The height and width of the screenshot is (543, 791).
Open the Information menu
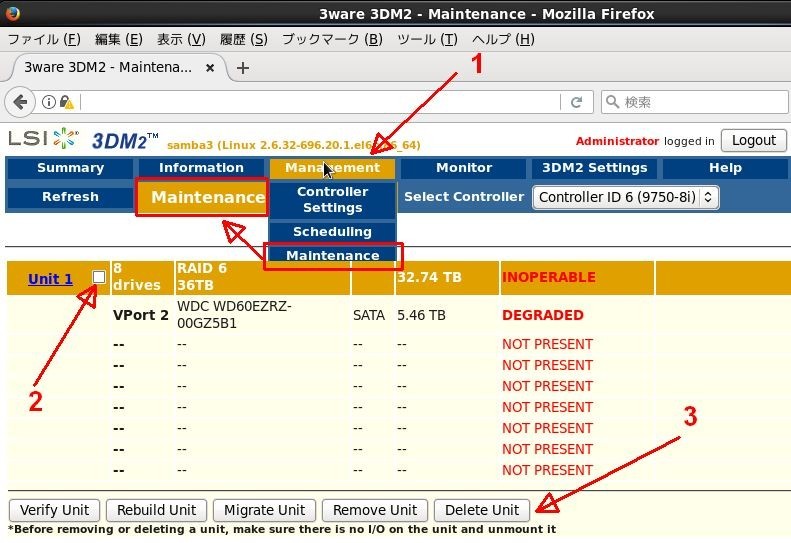201,168
